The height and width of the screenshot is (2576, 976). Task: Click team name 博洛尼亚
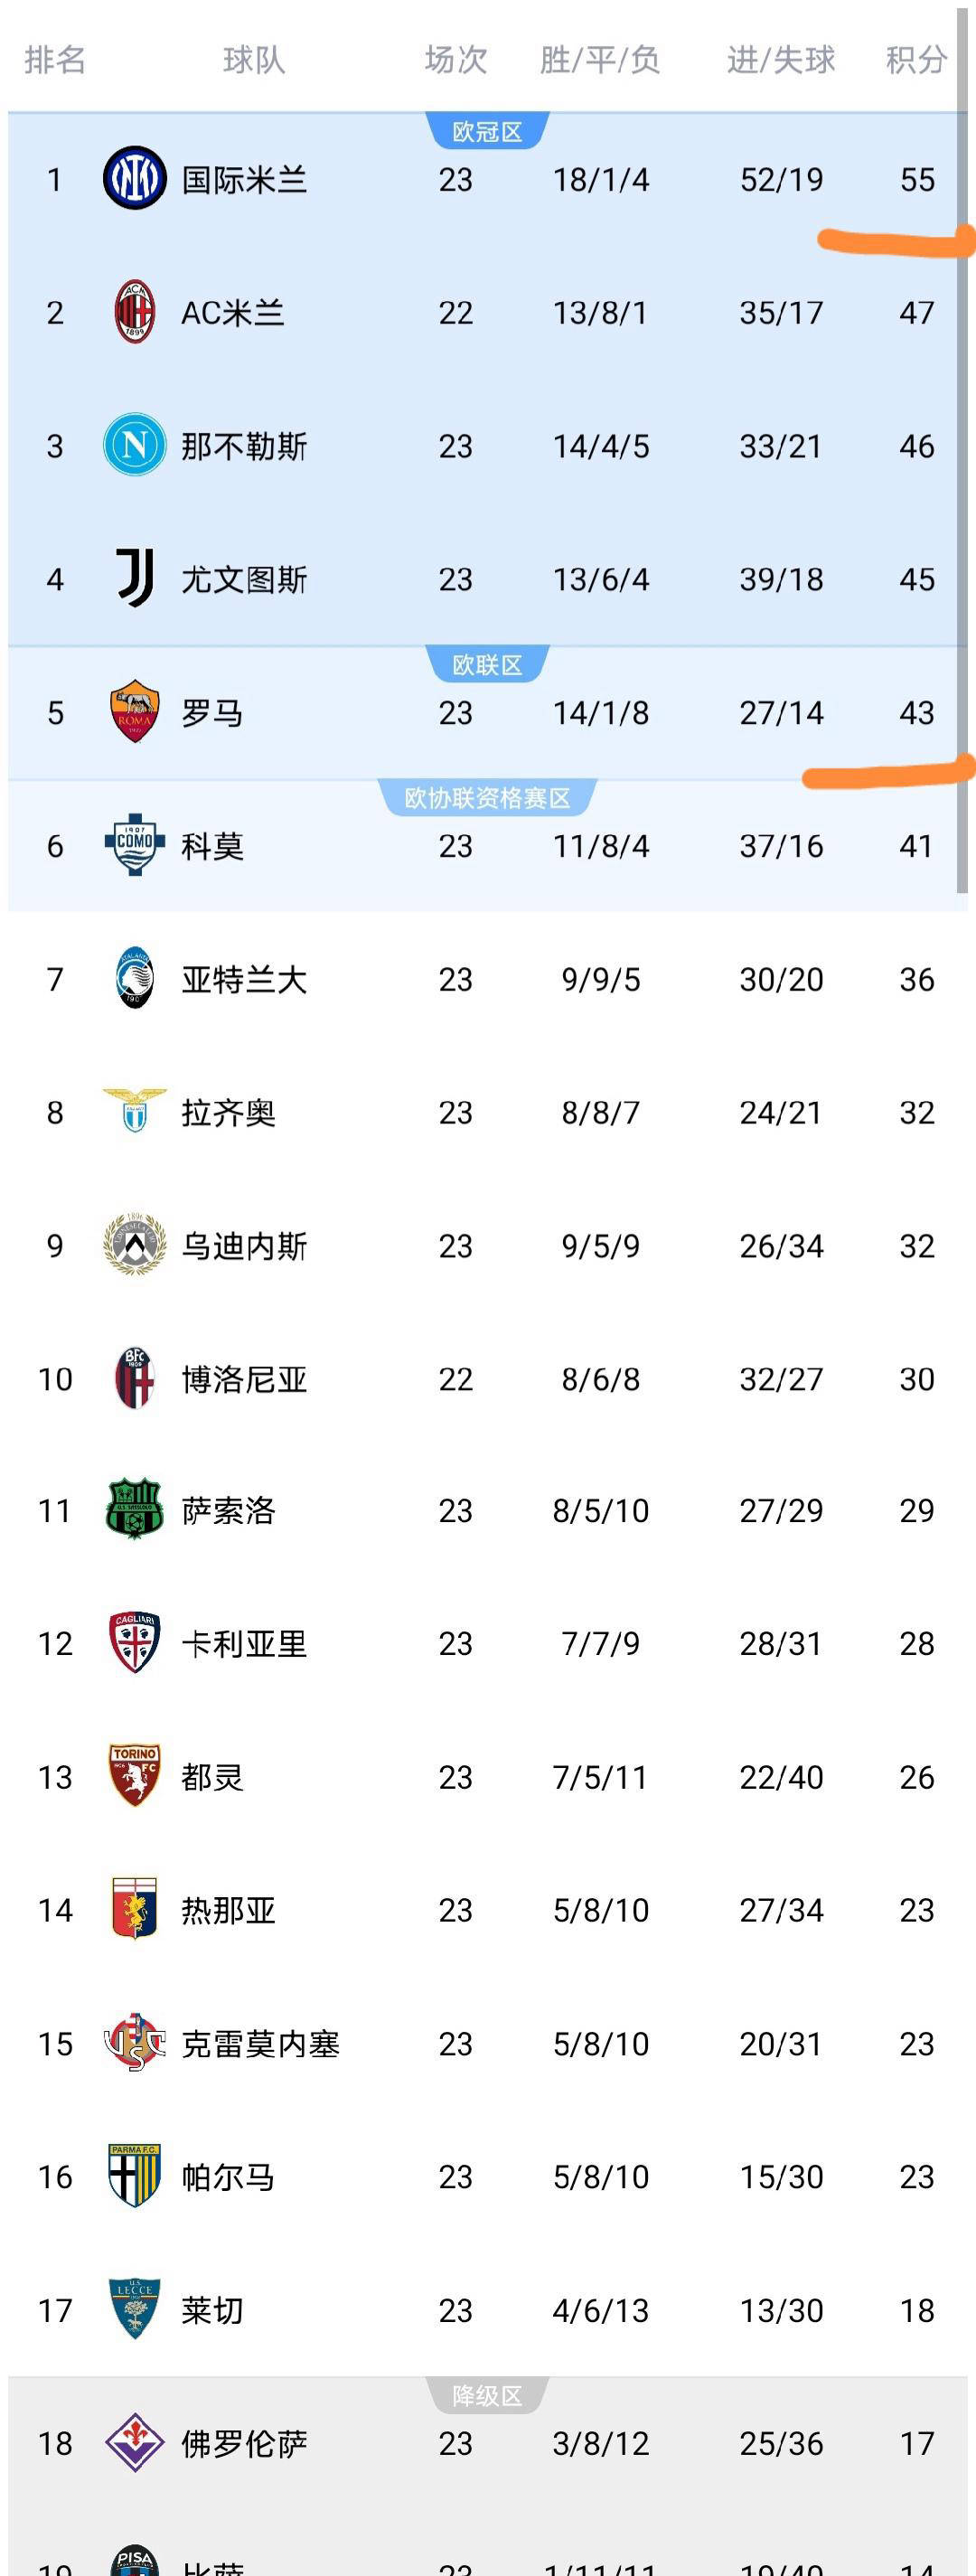(x=244, y=1379)
